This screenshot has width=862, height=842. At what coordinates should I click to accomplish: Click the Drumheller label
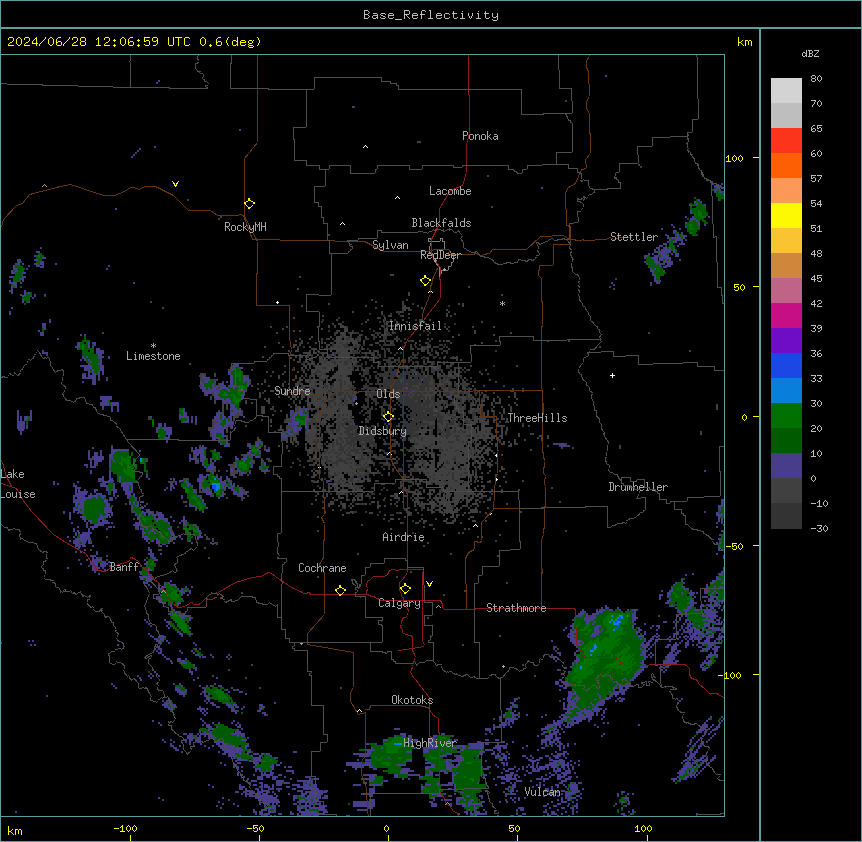[x=638, y=487]
